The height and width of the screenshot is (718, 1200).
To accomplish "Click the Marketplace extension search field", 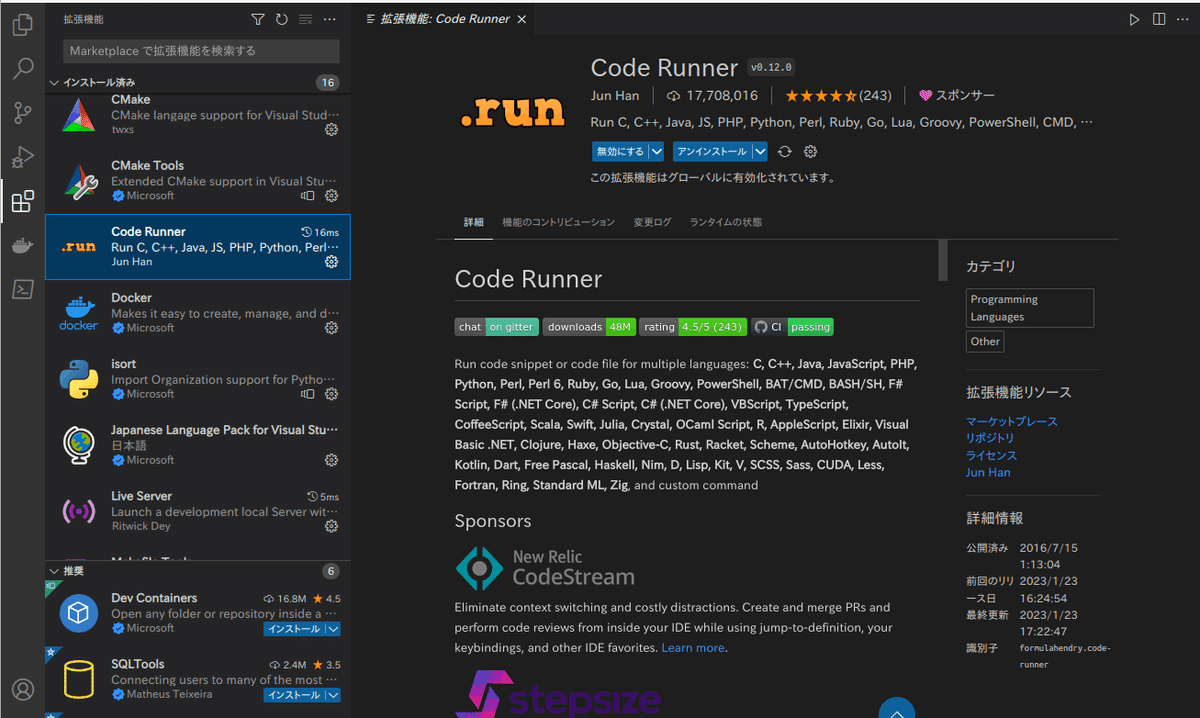I will (x=201, y=51).
